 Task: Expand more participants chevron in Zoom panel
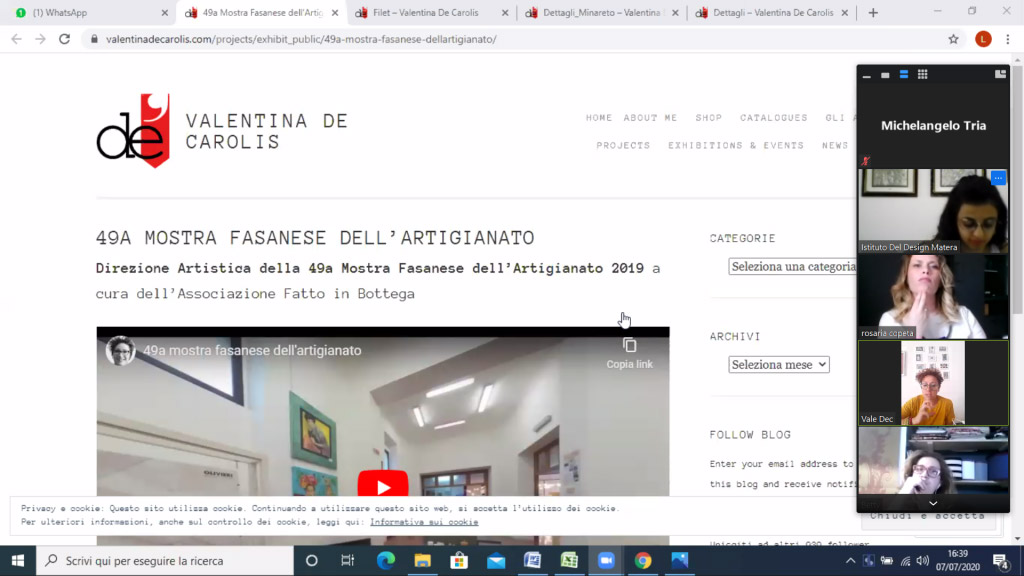click(x=933, y=504)
